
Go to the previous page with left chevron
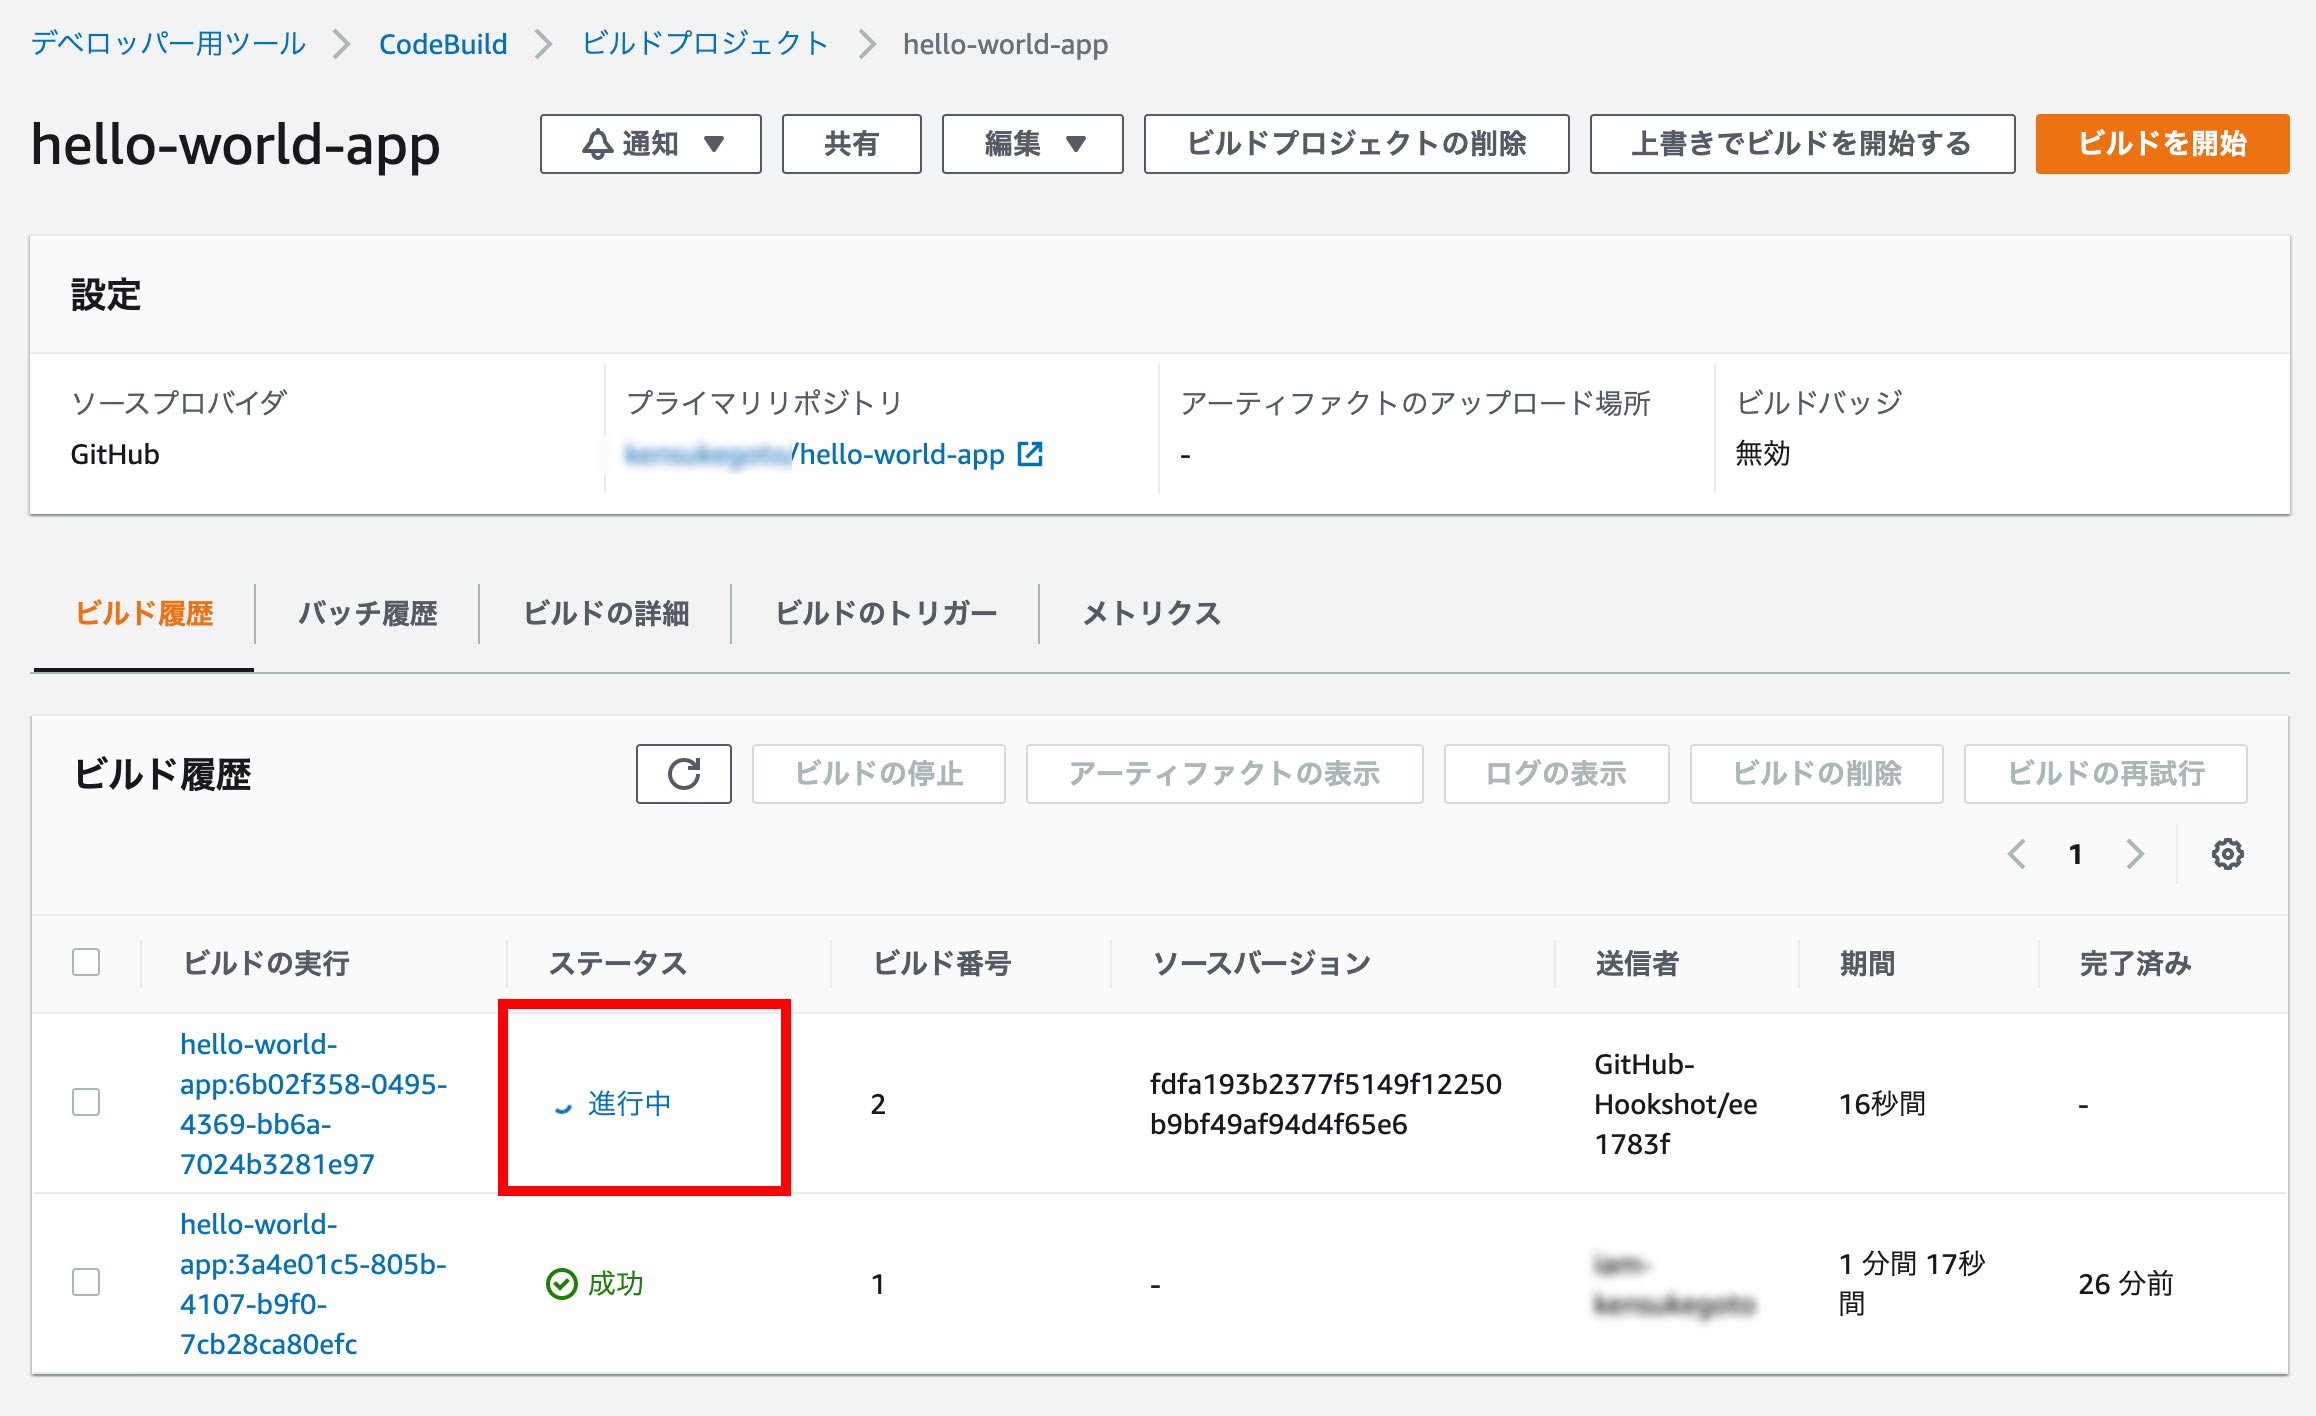pos(2016,854)
